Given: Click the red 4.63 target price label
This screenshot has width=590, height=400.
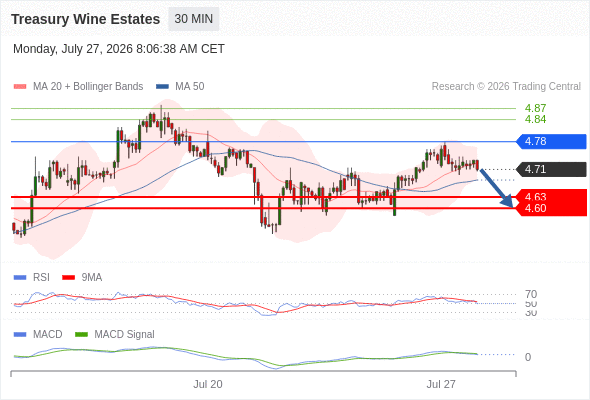Looking at the screenshot, I should (x=535, y=196).
